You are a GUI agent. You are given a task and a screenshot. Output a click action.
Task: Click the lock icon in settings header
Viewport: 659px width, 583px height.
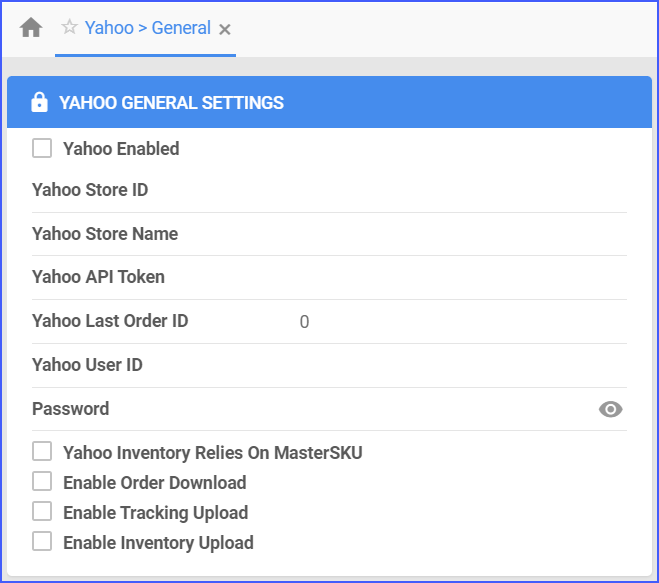[x=40, y=102]
